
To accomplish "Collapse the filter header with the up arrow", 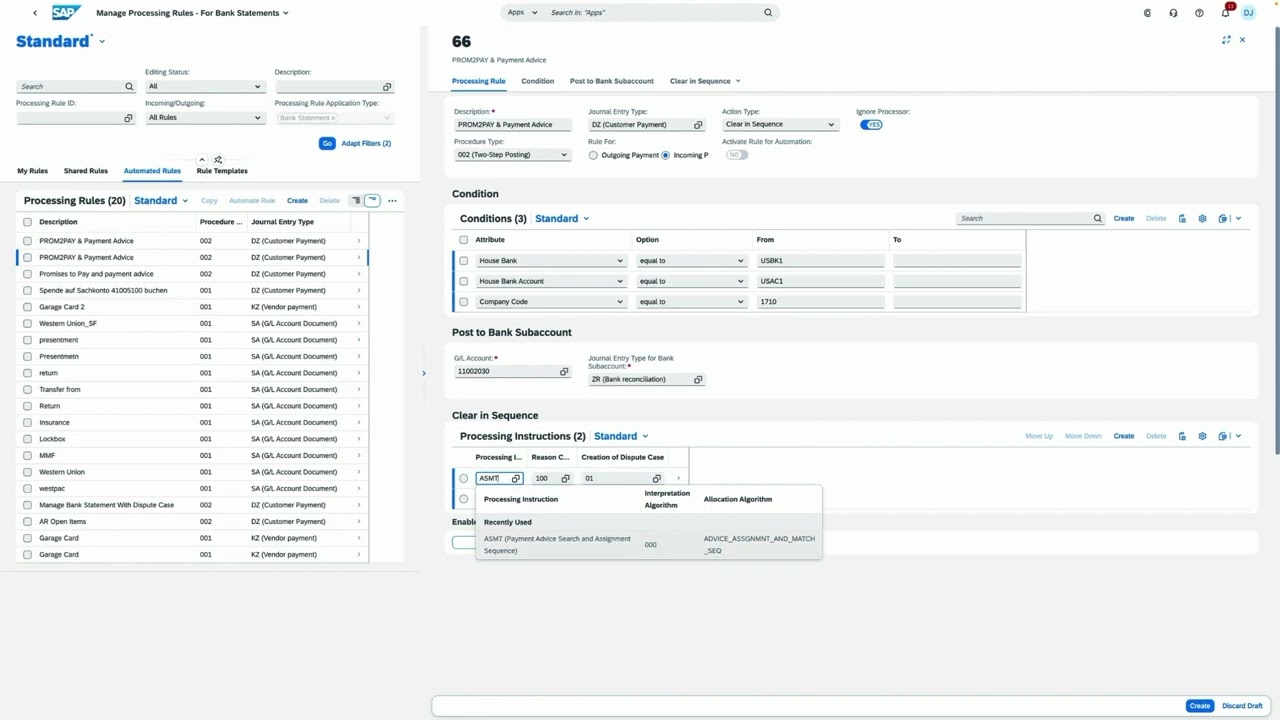I will click(x=202, y=160).
